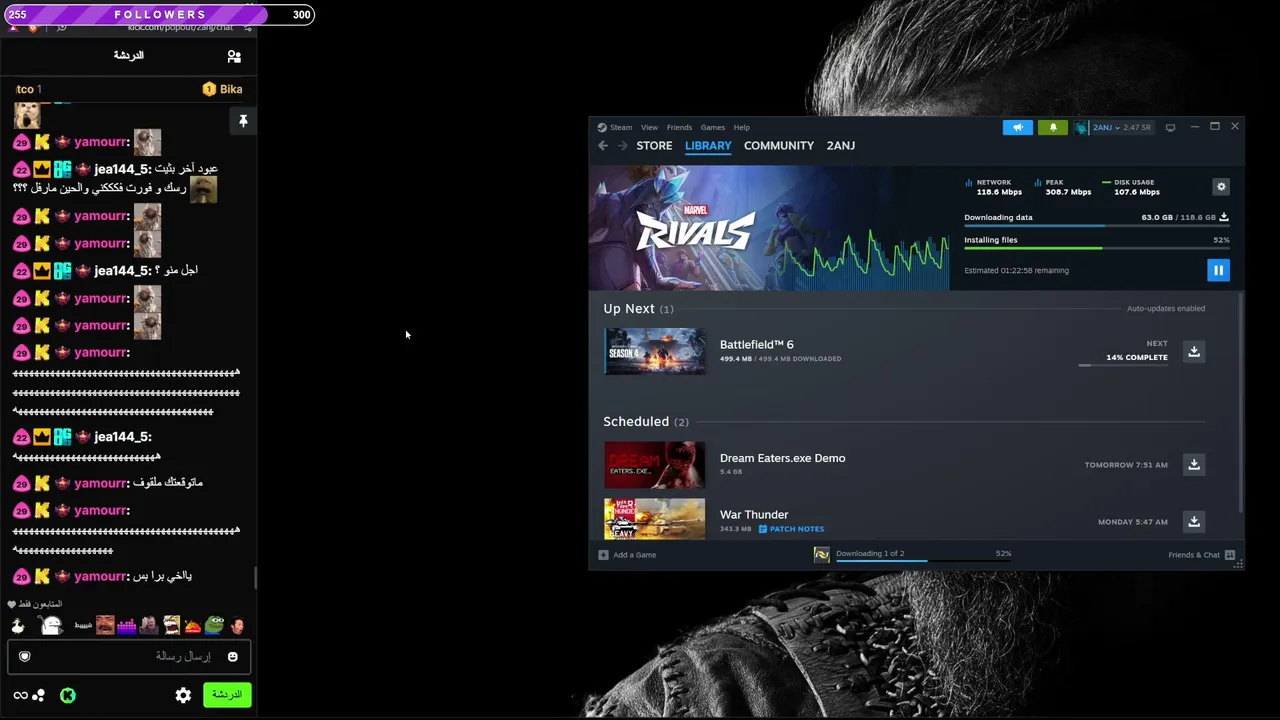Open the Dream Eaters.exe Demo thumbnail

coord(654,465)
